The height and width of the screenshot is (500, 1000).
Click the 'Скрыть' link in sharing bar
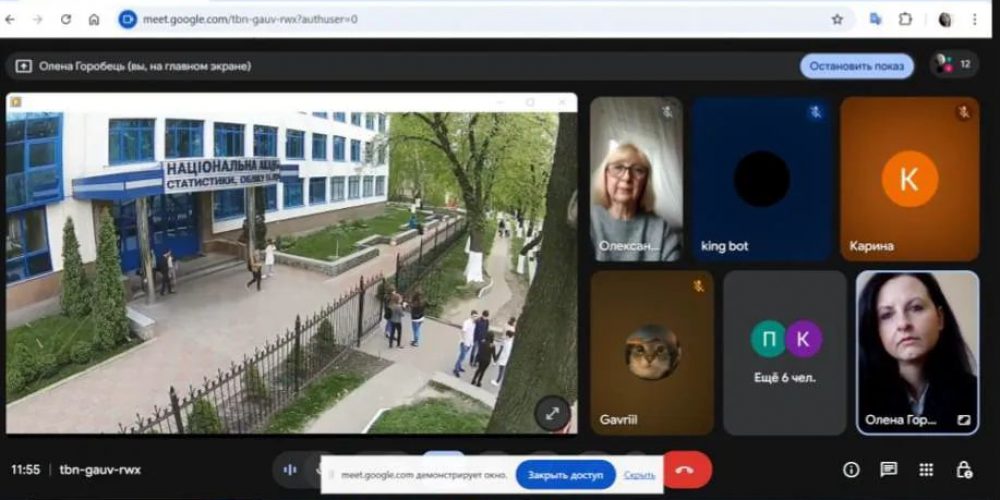(640, 475)
